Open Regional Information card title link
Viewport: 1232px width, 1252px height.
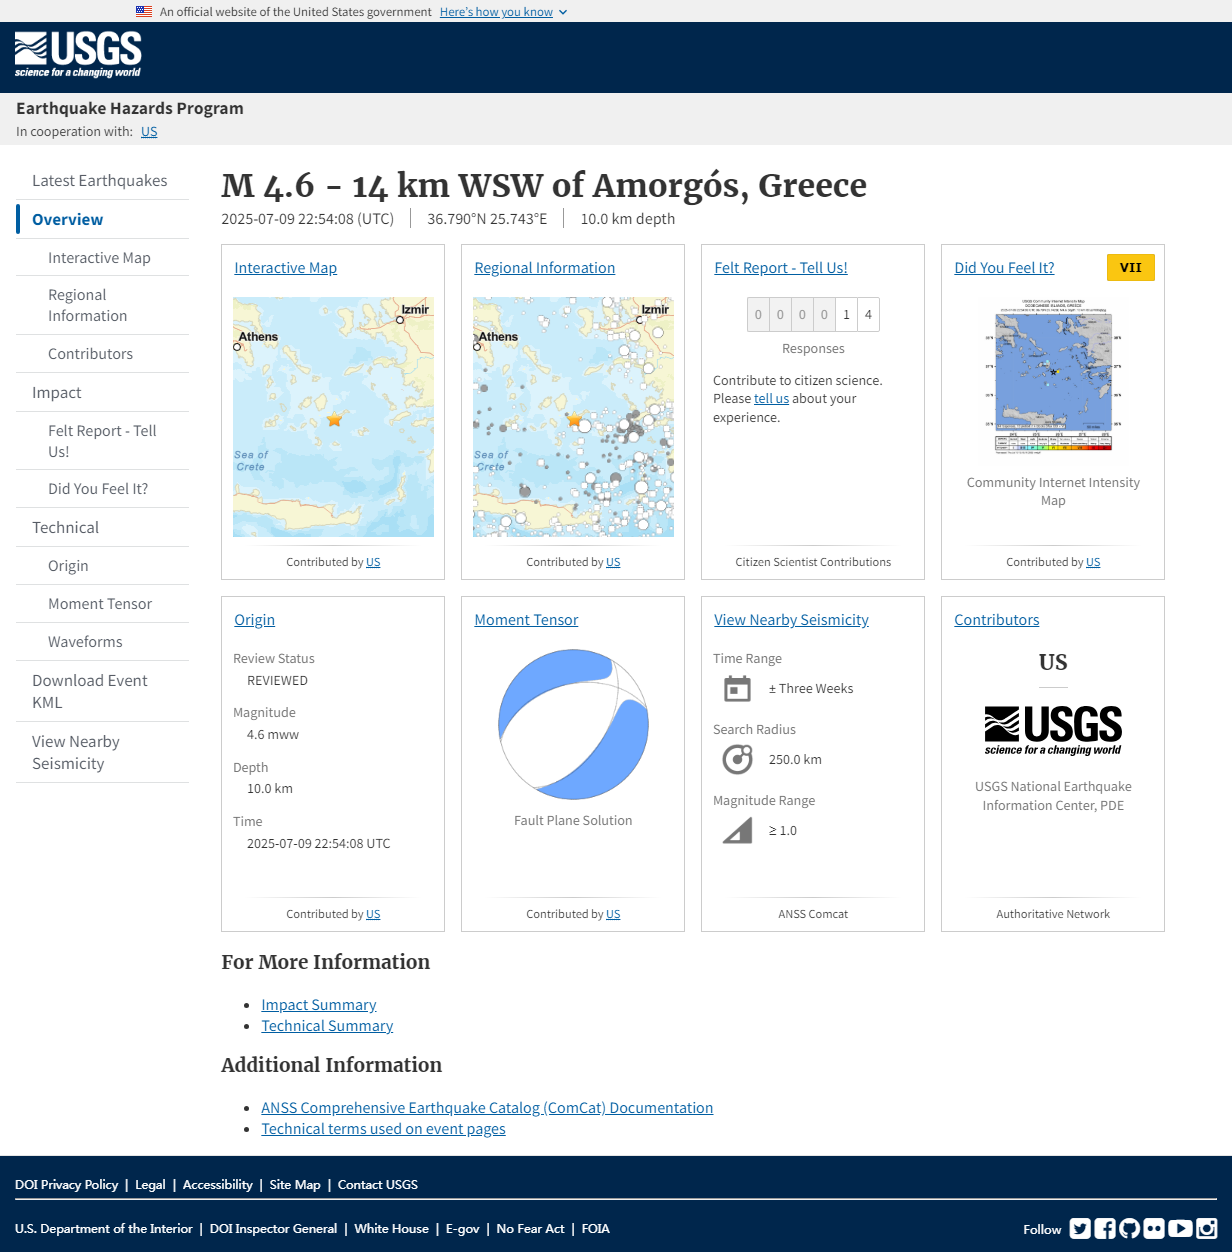tap(545, 268)
